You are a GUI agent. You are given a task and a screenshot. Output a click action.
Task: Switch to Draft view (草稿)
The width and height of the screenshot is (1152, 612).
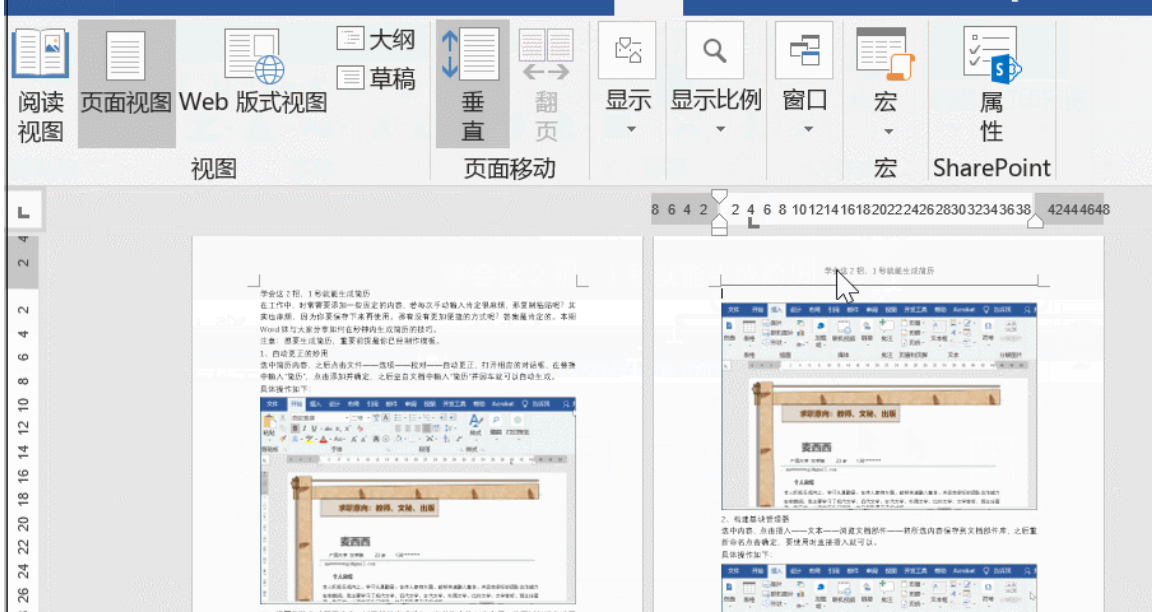(376, 78)
